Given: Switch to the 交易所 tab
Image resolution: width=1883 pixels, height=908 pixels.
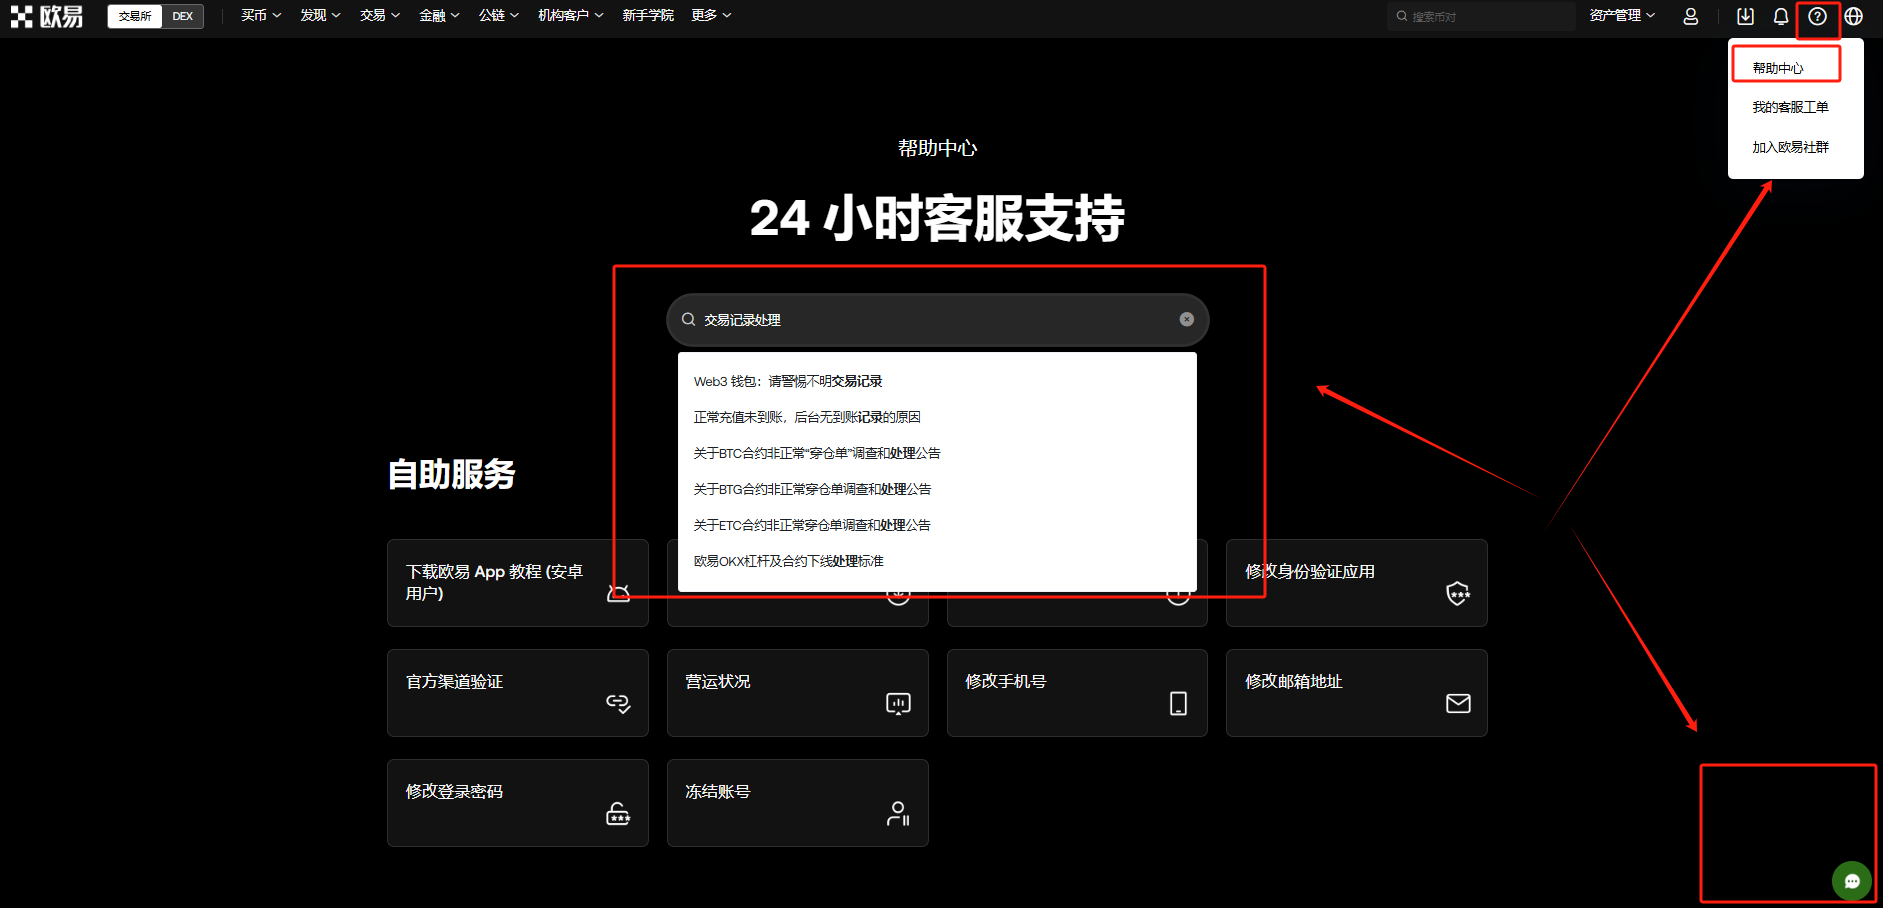Looking at the screenshot, I should click(135, 16).
